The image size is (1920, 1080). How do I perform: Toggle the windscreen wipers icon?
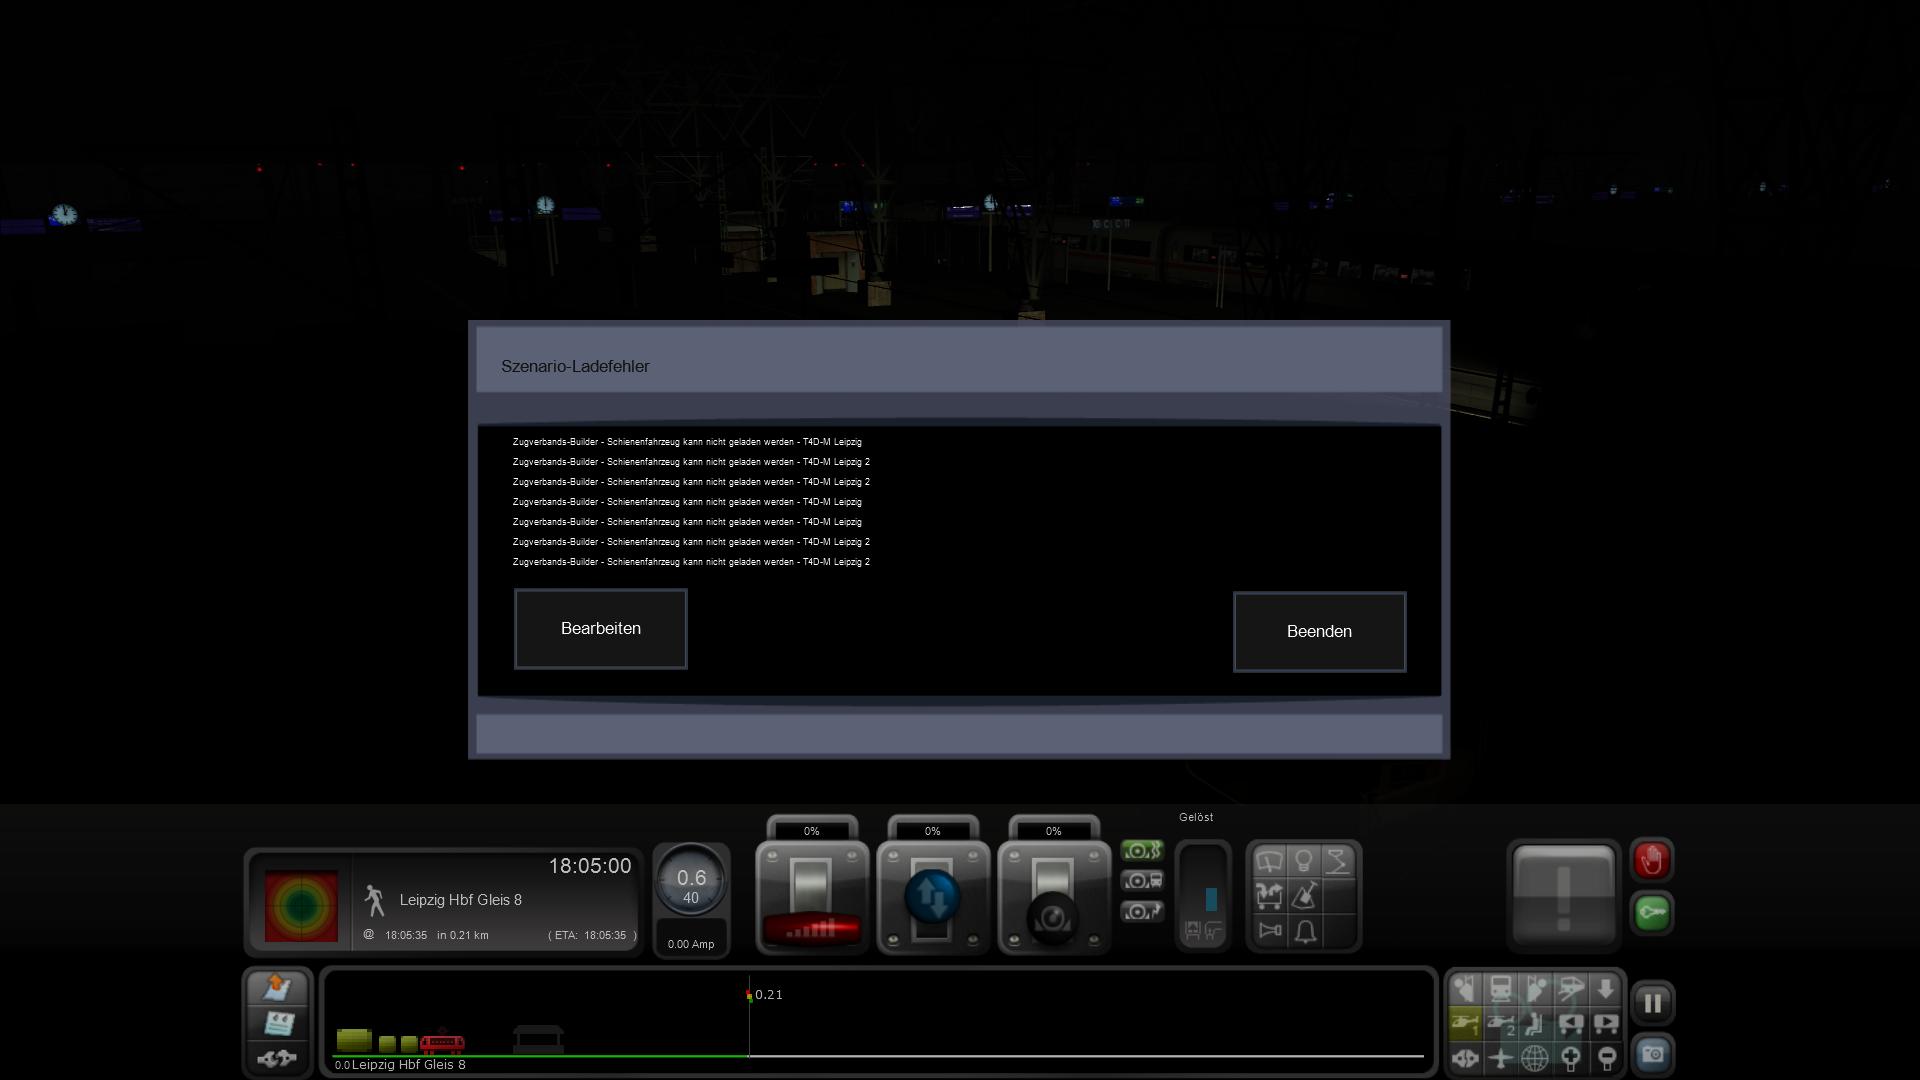(x=1269, y=862)
